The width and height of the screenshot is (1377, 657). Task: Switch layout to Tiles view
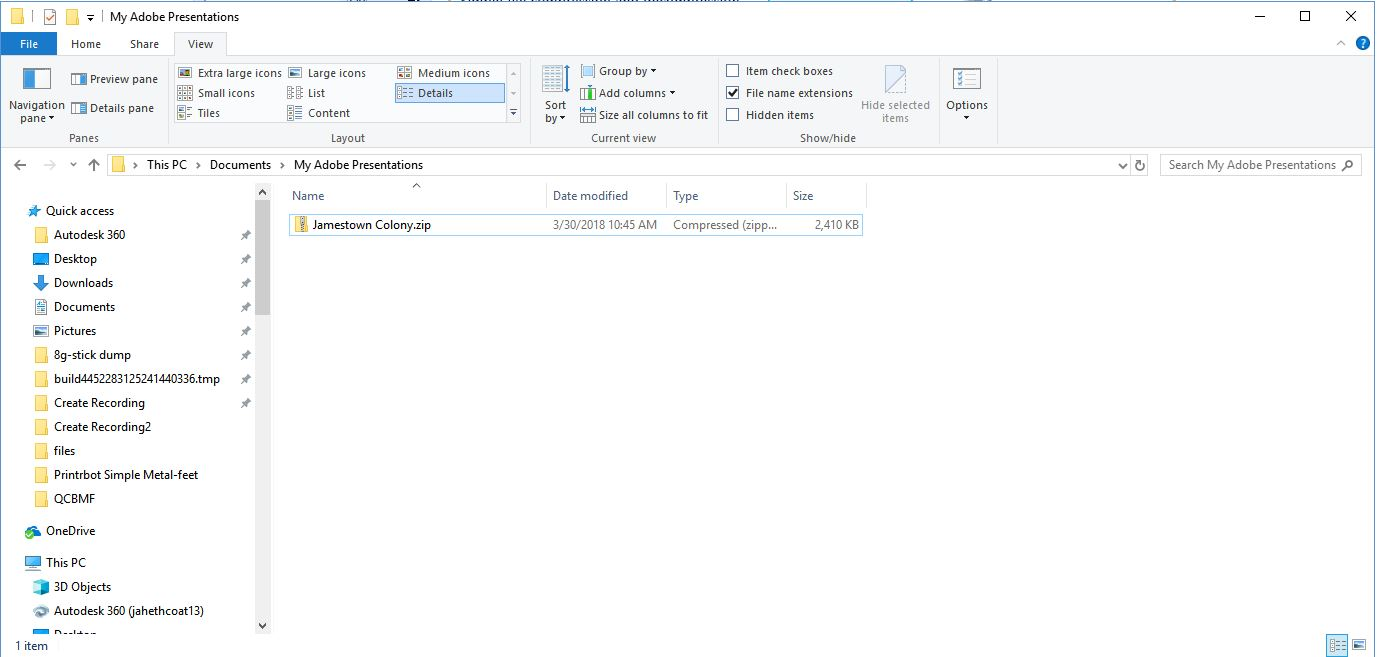tap(199, 113)
